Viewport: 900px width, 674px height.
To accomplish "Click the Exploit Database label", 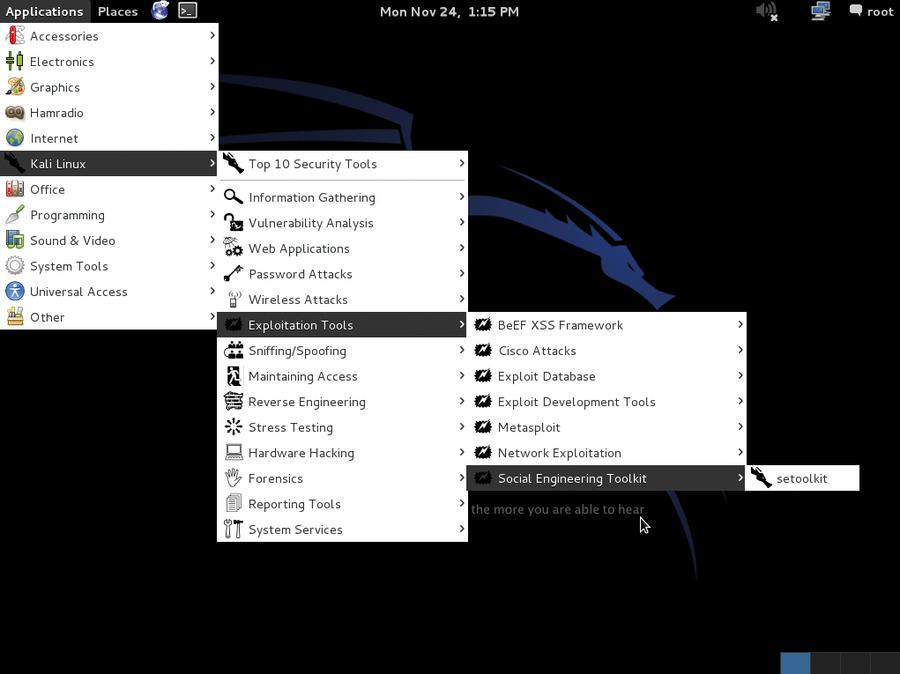I will [547, 377].
